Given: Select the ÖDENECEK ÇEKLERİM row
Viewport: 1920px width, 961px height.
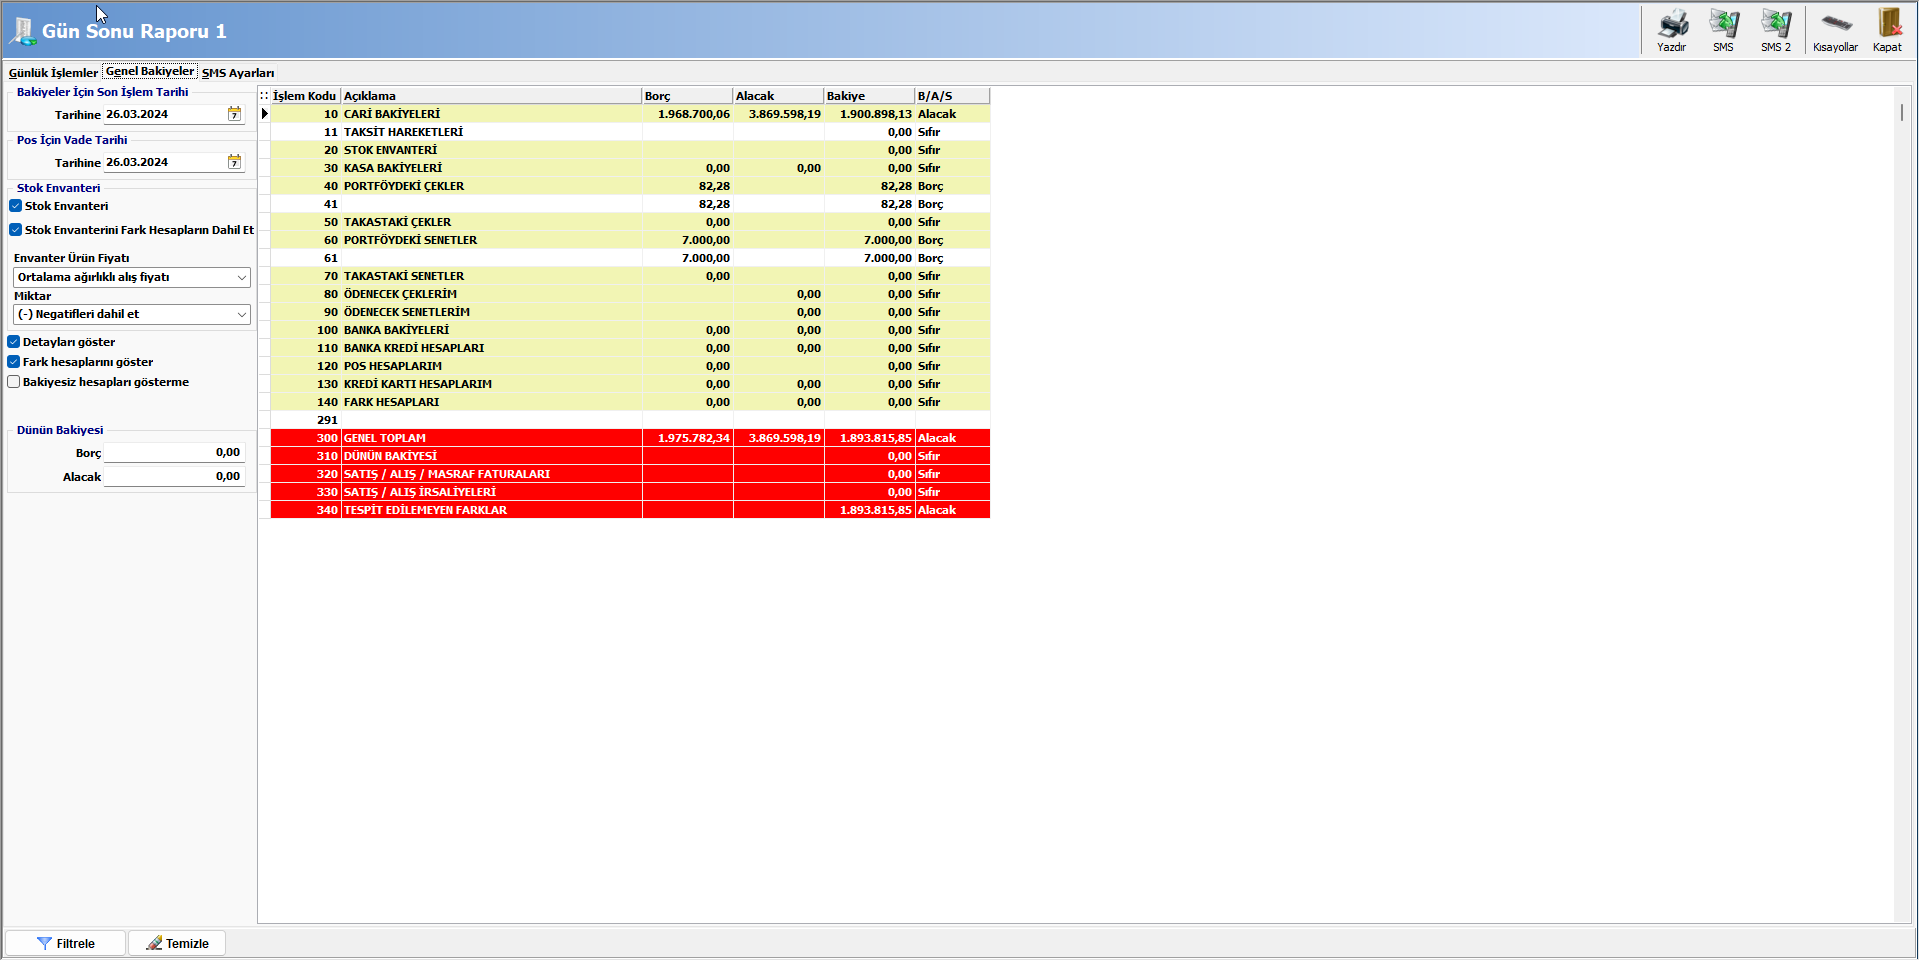Looking at the screenshot, I should click(x=630, y=294).
